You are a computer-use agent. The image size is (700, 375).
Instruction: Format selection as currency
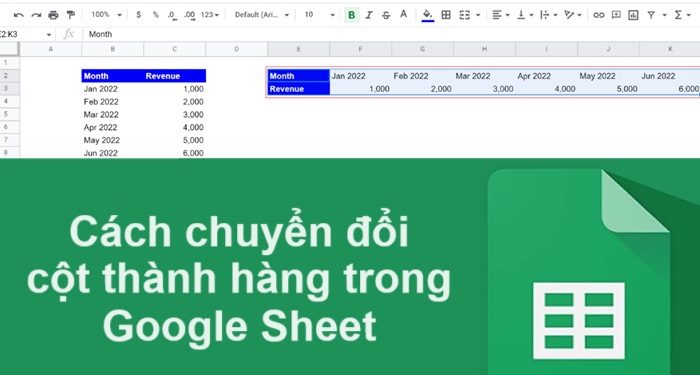[x=138, y=15]
